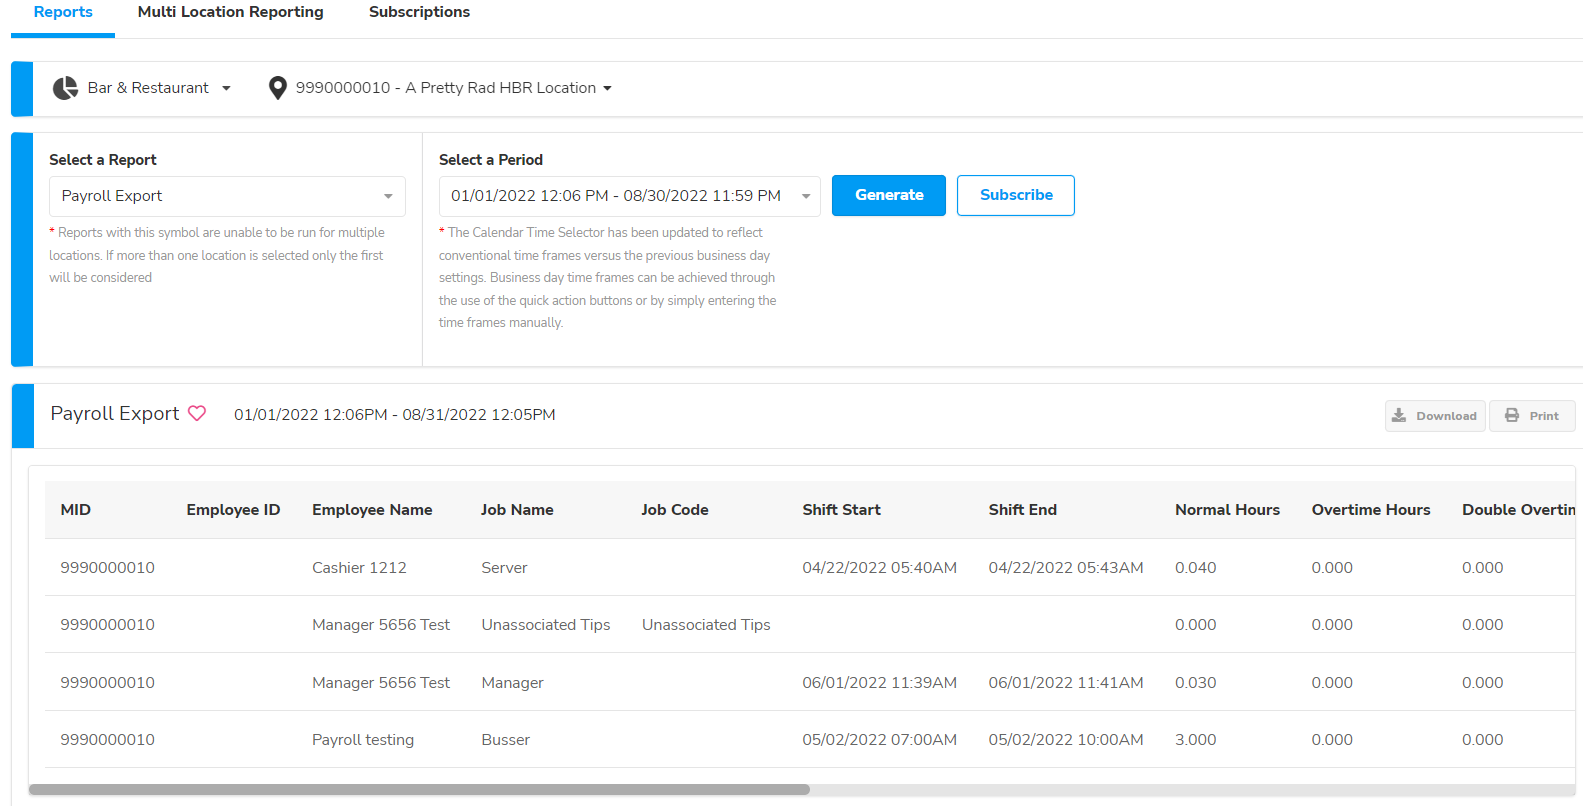
Task: Select the Reports tab
Action: [x=63, y=12]
